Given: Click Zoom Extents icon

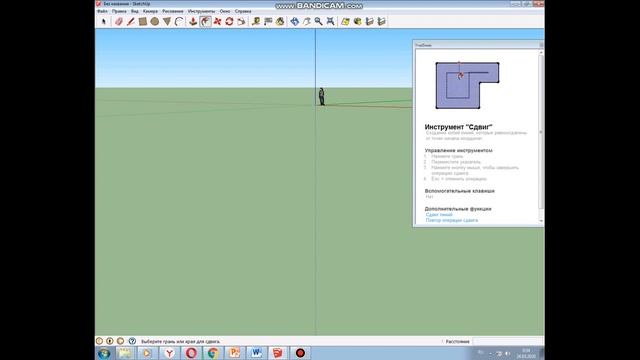Looking at the screenshot, I should pos(331,22).
